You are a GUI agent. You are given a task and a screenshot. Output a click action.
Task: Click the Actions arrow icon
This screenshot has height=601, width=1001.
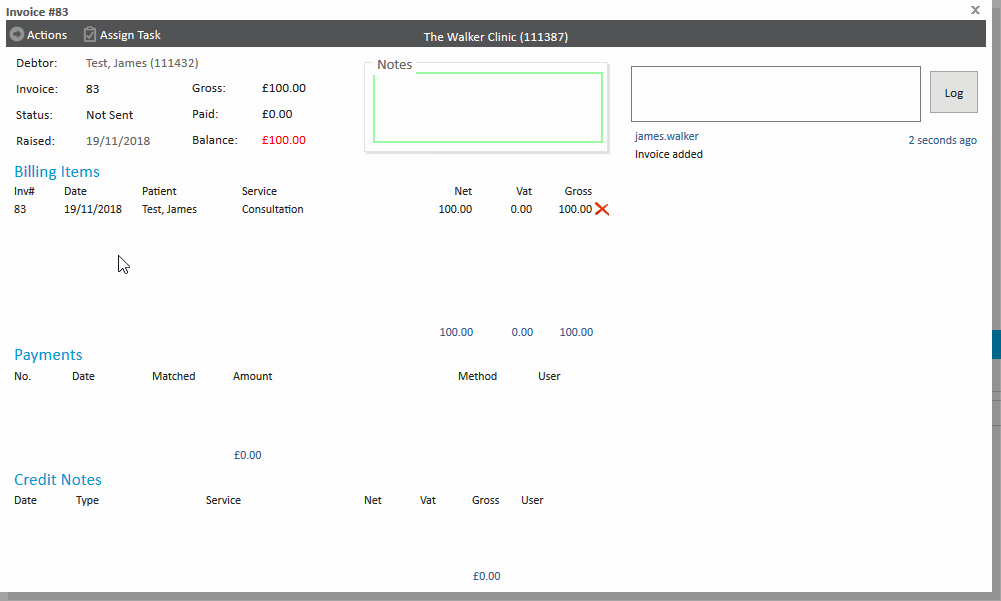coord(17,34)
